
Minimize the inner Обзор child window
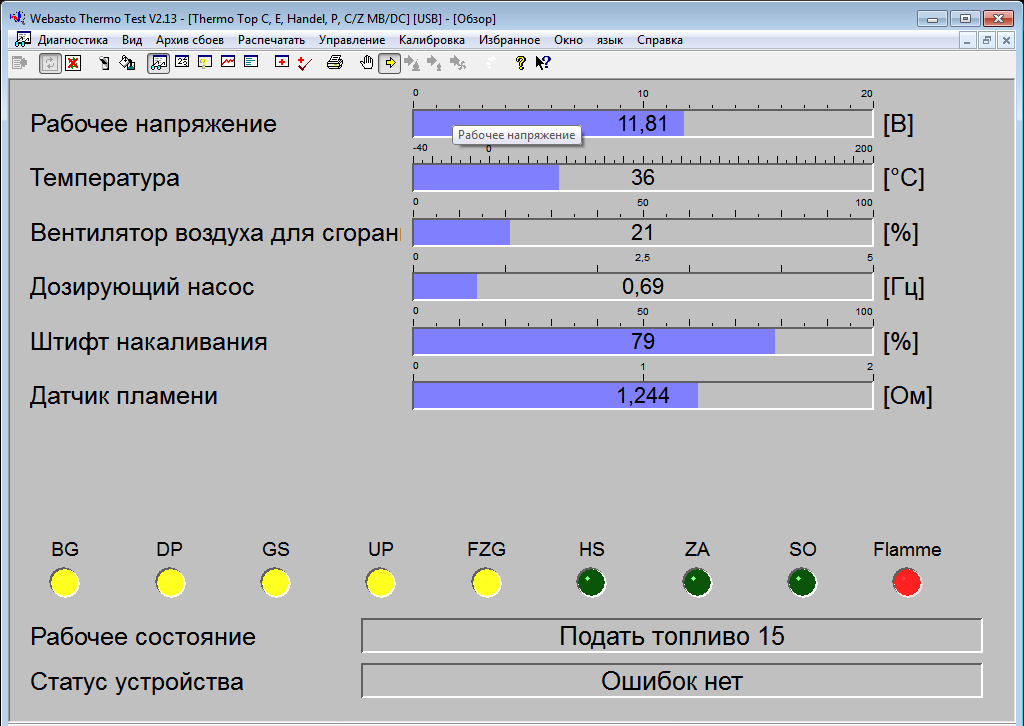(x=967, y=40)
